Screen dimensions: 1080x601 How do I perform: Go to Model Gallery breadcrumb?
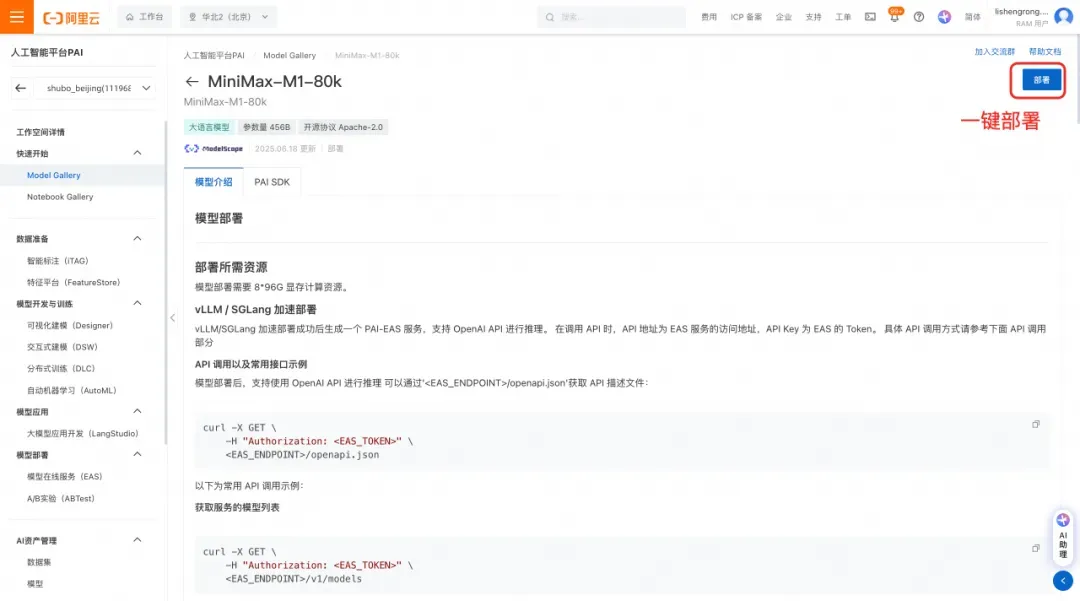click(x=289, y=55)
